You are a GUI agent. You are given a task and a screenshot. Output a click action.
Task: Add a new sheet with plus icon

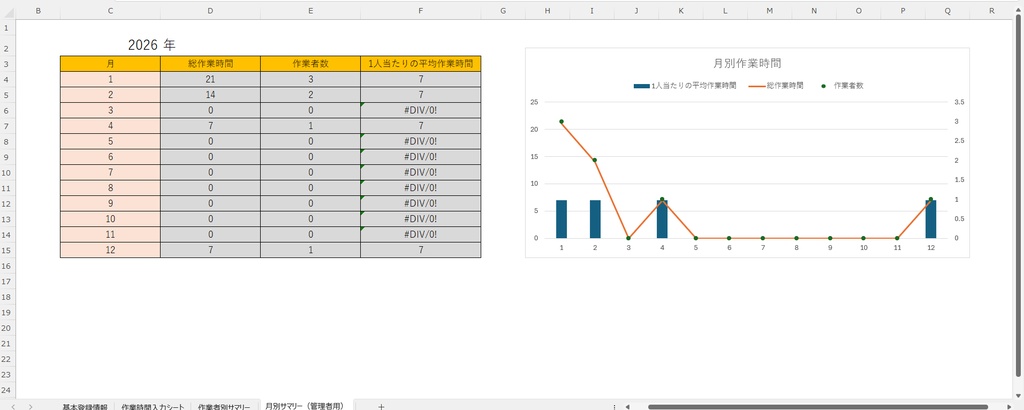click(381, 406)
